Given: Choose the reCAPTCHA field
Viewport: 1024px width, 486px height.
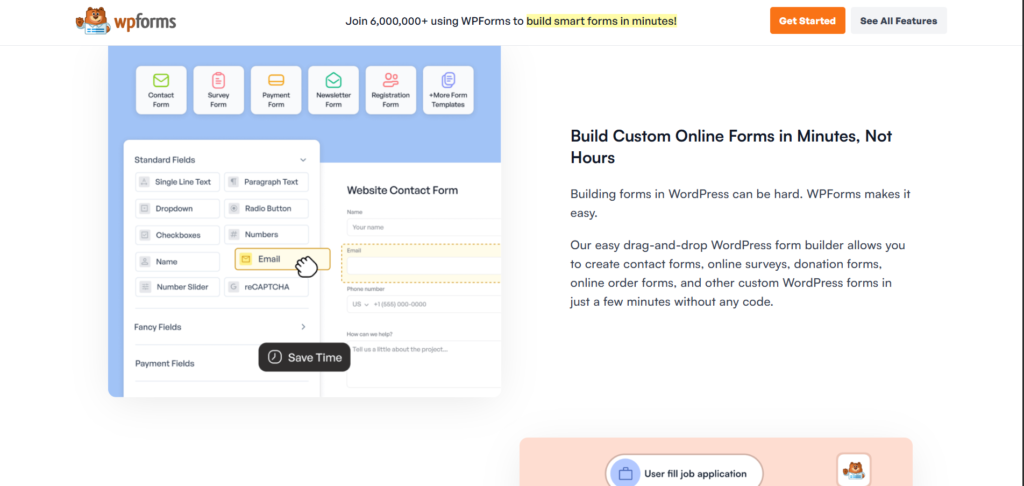Looking at the screenshot, I should (x=266, y=287).
